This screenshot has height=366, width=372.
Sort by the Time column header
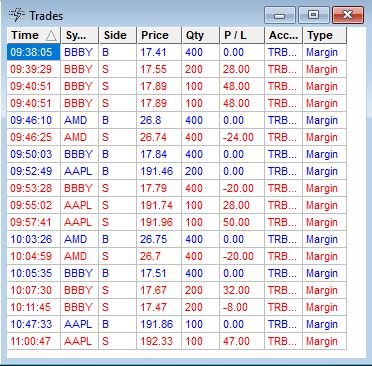point(34,35)
